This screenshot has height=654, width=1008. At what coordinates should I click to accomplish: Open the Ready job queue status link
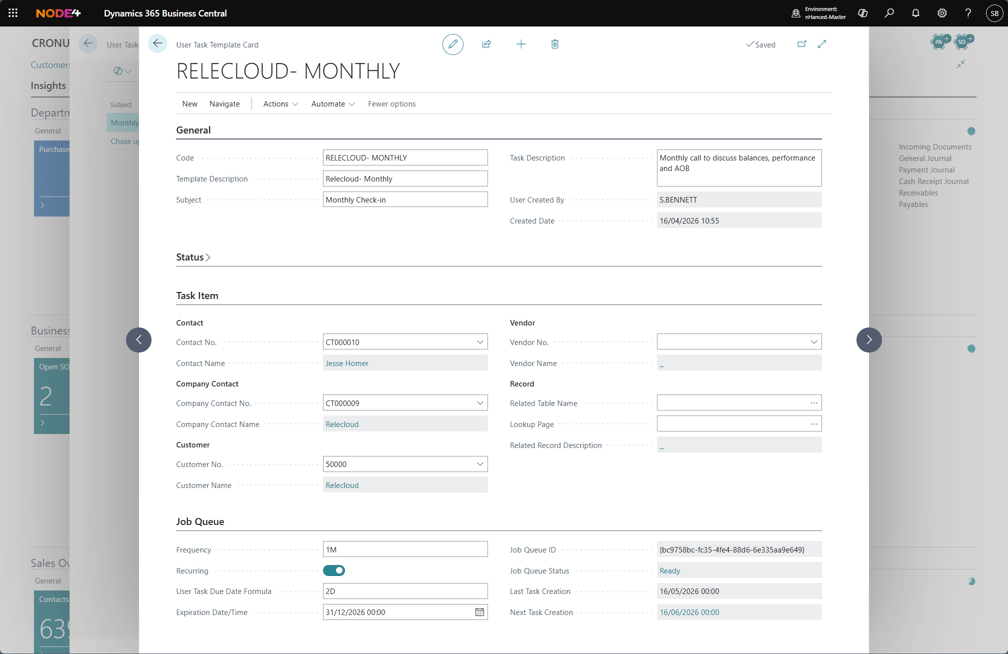pos(670,571)
